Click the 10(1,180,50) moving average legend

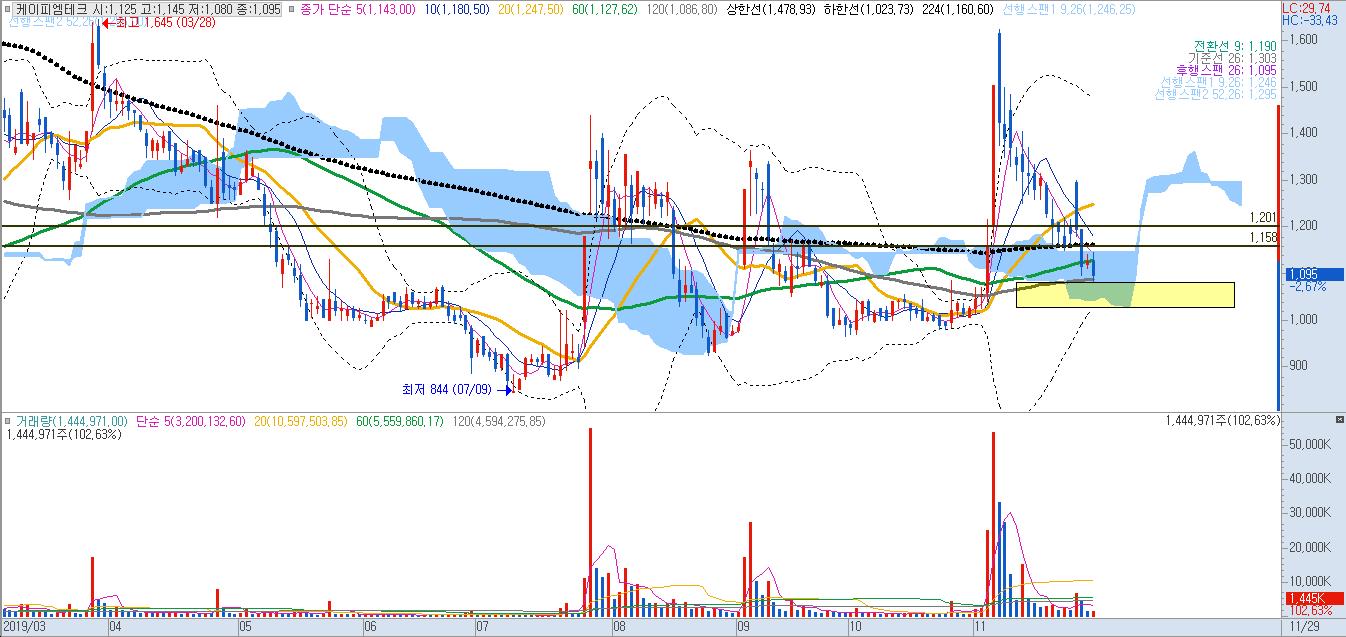click(x=456, y=8)
